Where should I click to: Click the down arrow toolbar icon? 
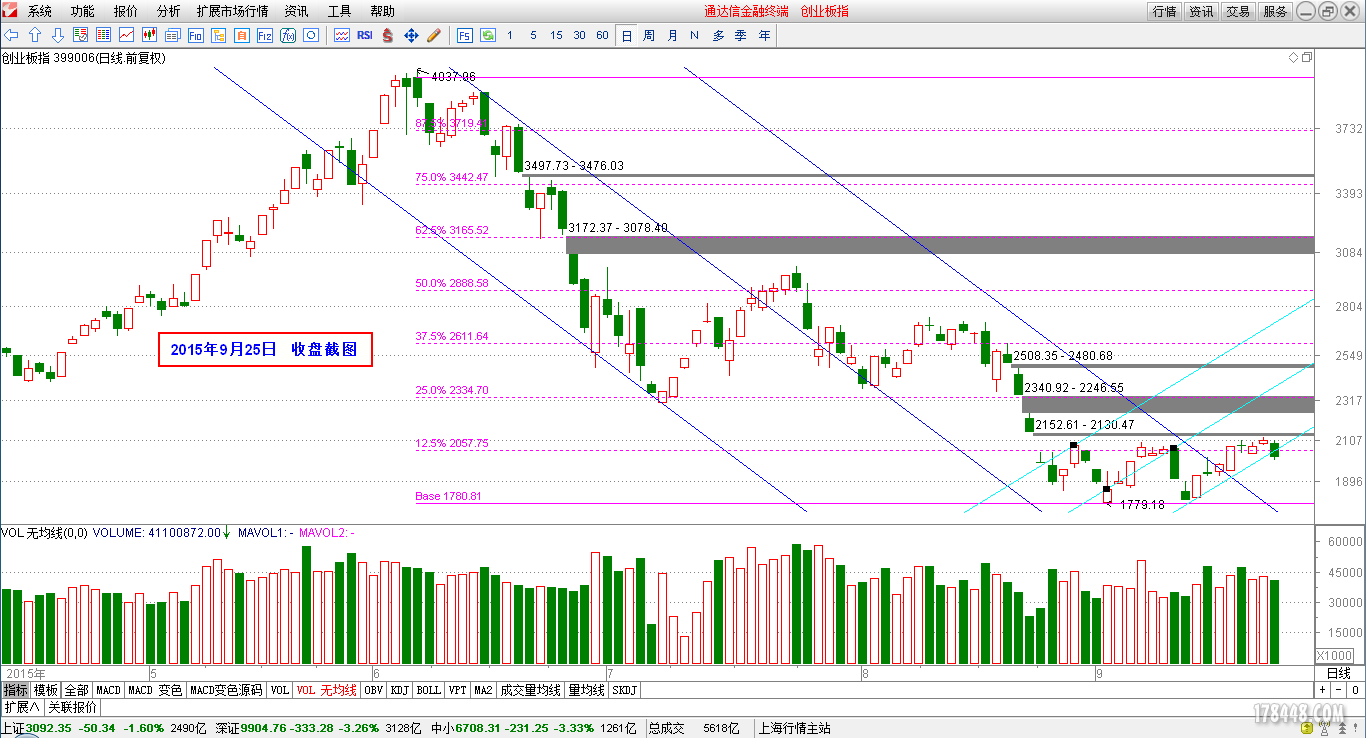[x=58, y=35]
